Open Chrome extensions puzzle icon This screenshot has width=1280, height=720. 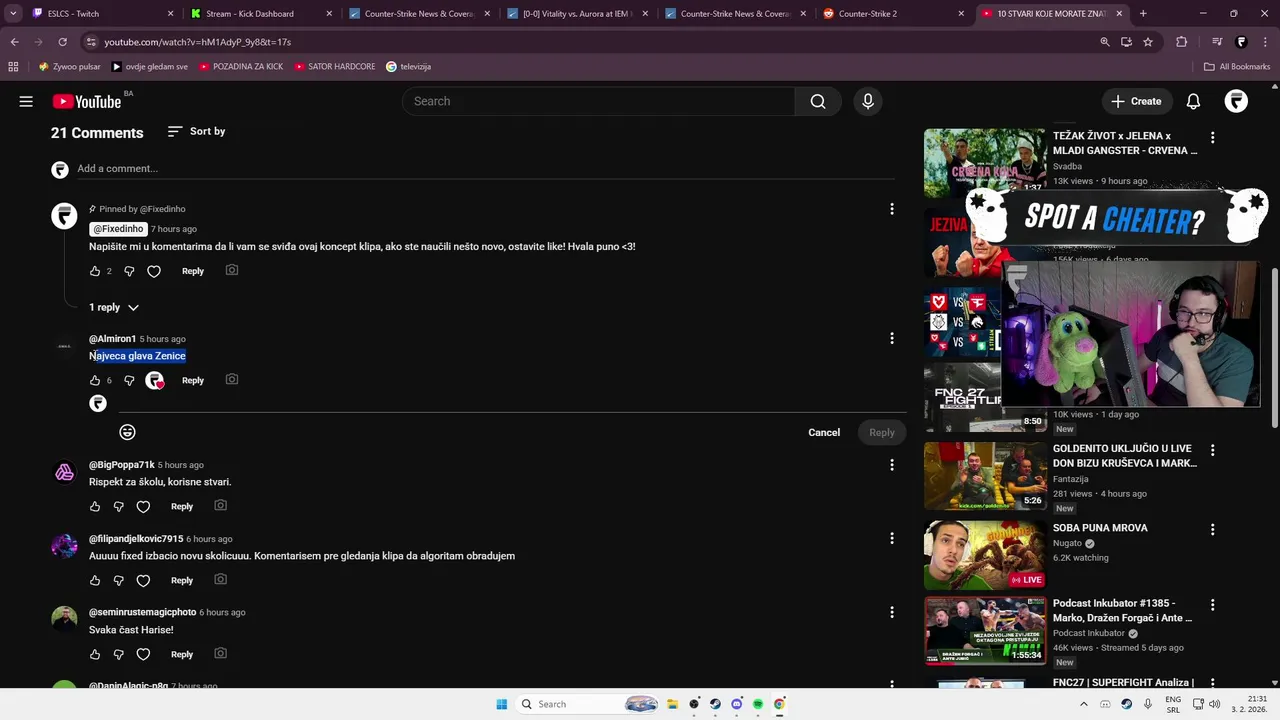point(1181,42)
